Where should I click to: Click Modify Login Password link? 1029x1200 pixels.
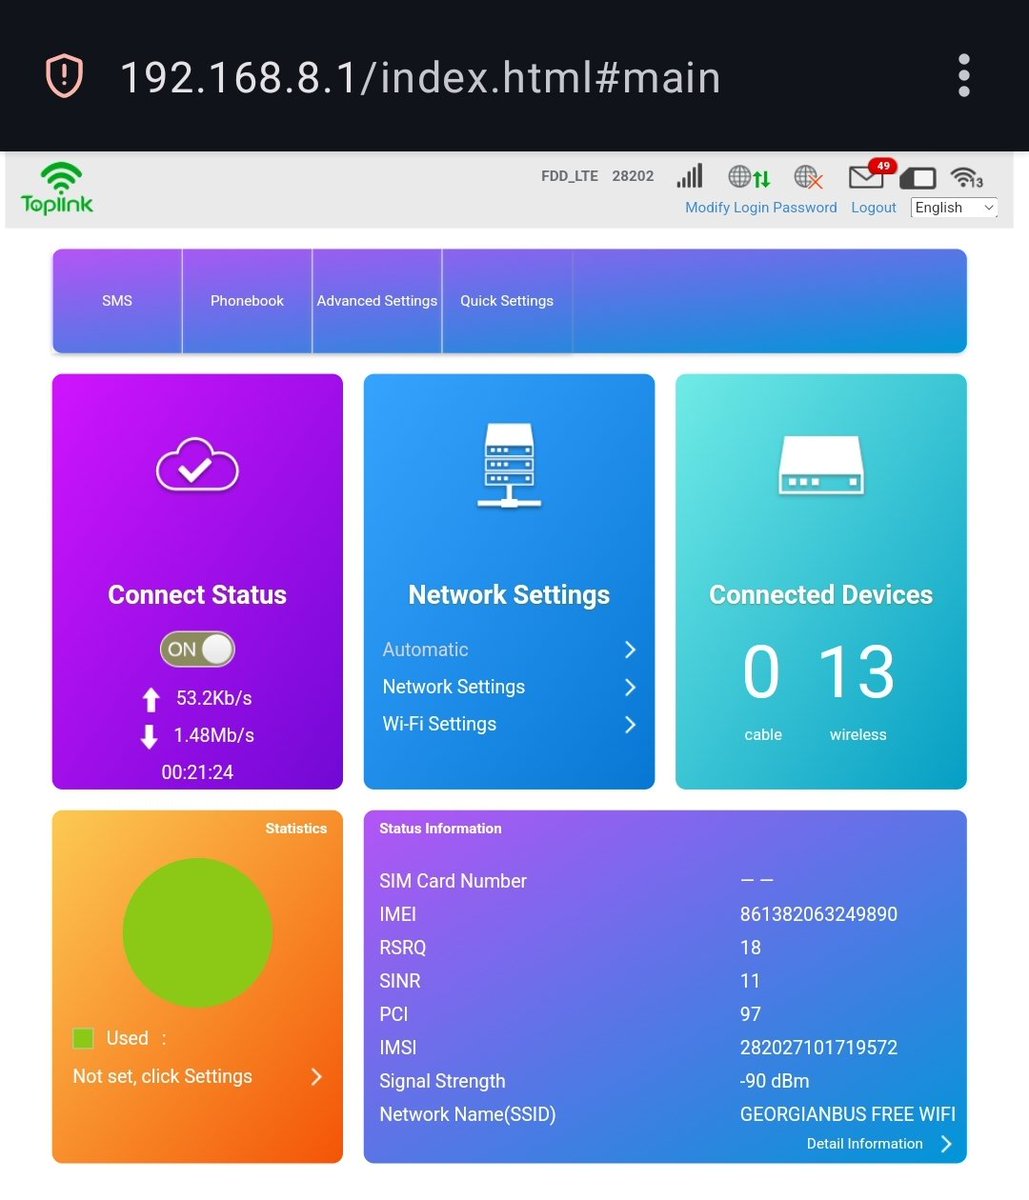[761, 207]
